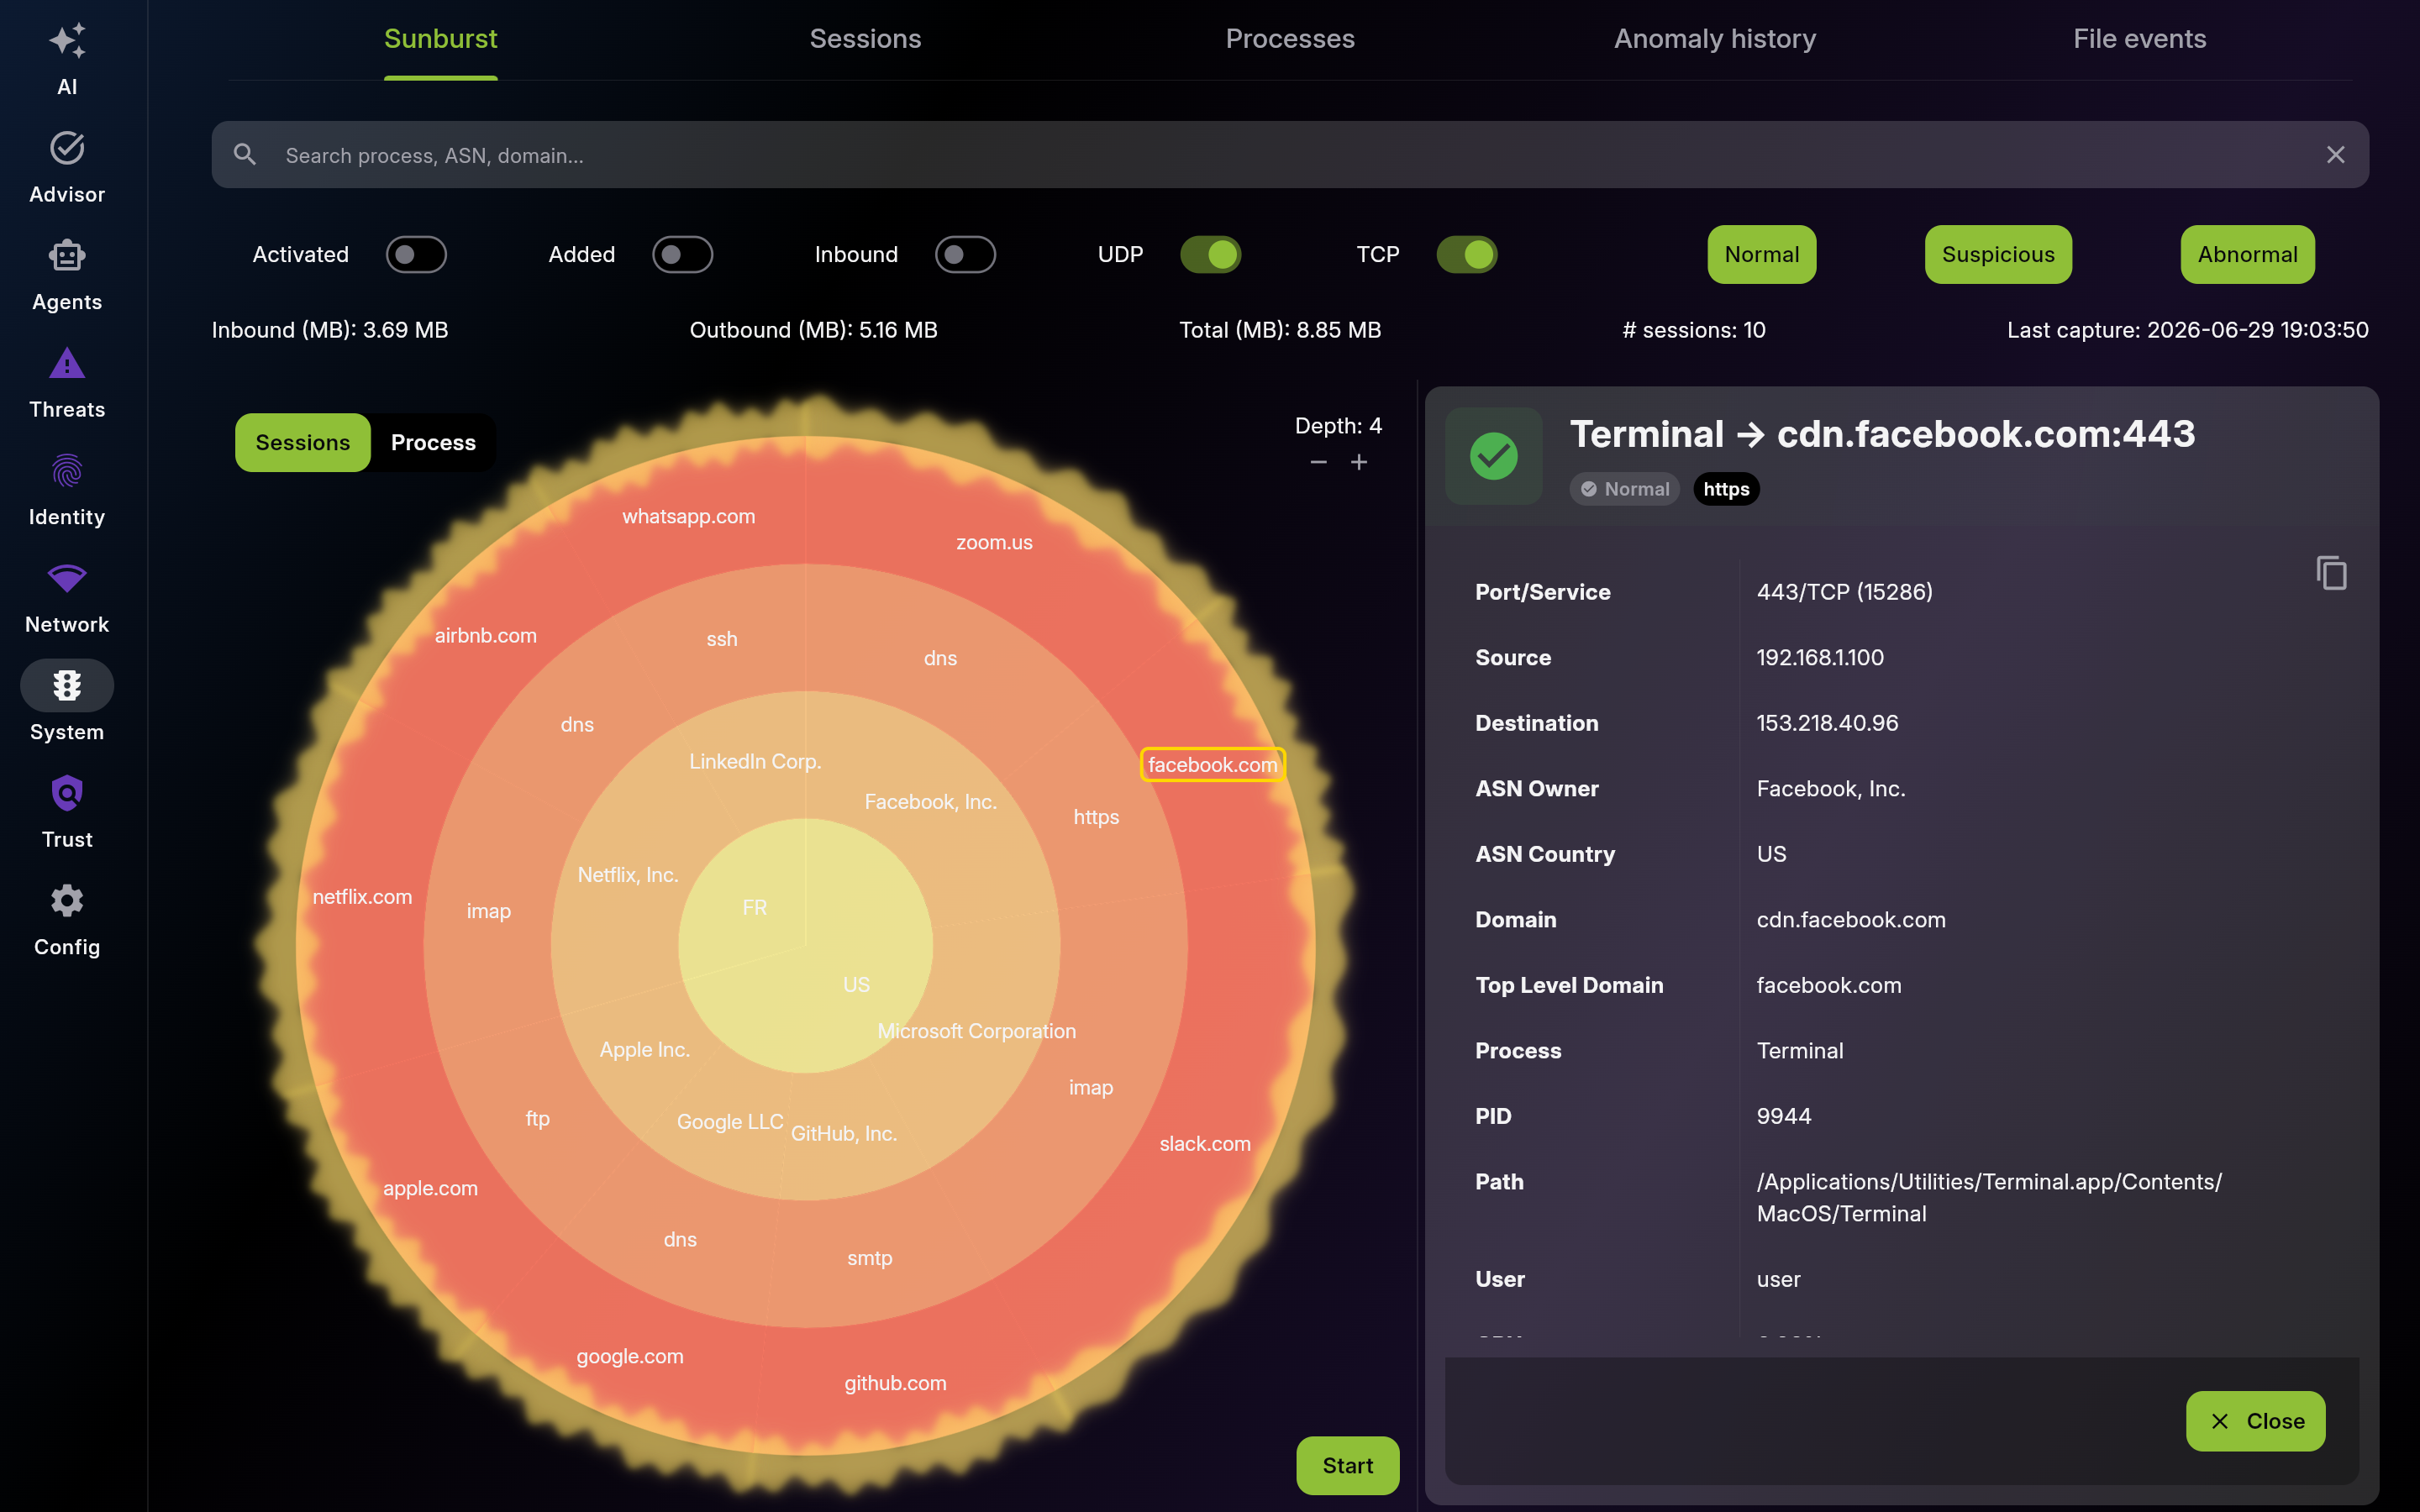Select the netflix.com sunburst segment

coord(362,896)
